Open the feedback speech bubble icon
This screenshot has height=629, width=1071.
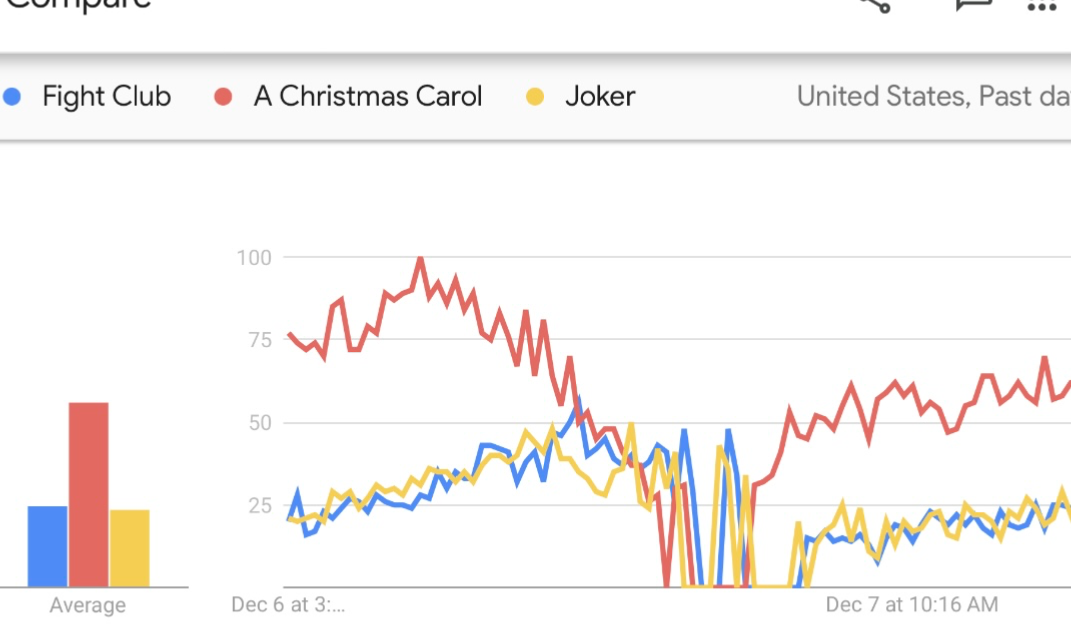click(973, 5)
